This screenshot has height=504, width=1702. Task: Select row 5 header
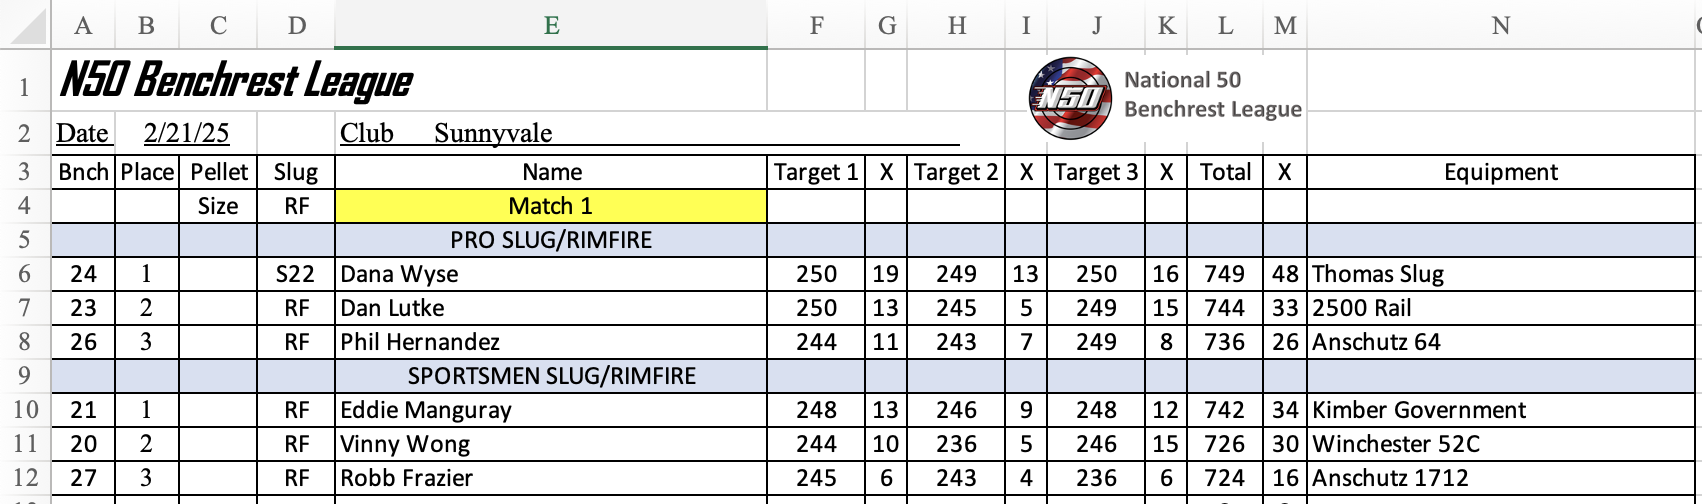tap(25, 240)
